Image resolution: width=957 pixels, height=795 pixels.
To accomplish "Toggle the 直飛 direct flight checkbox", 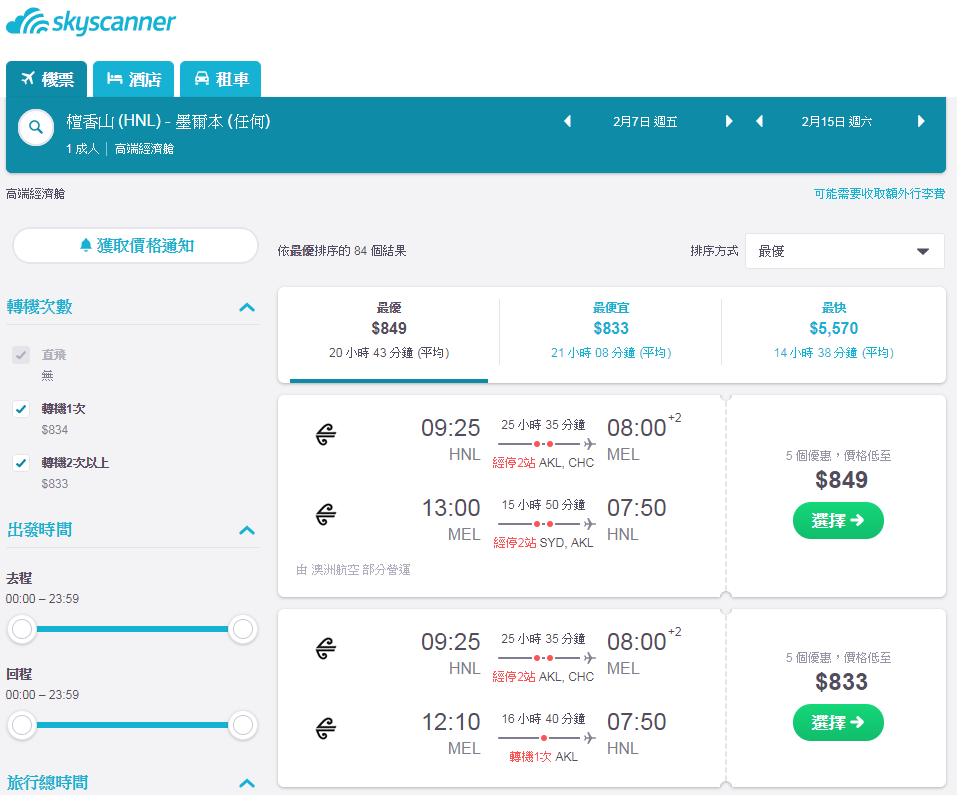I will pos(21,355).
